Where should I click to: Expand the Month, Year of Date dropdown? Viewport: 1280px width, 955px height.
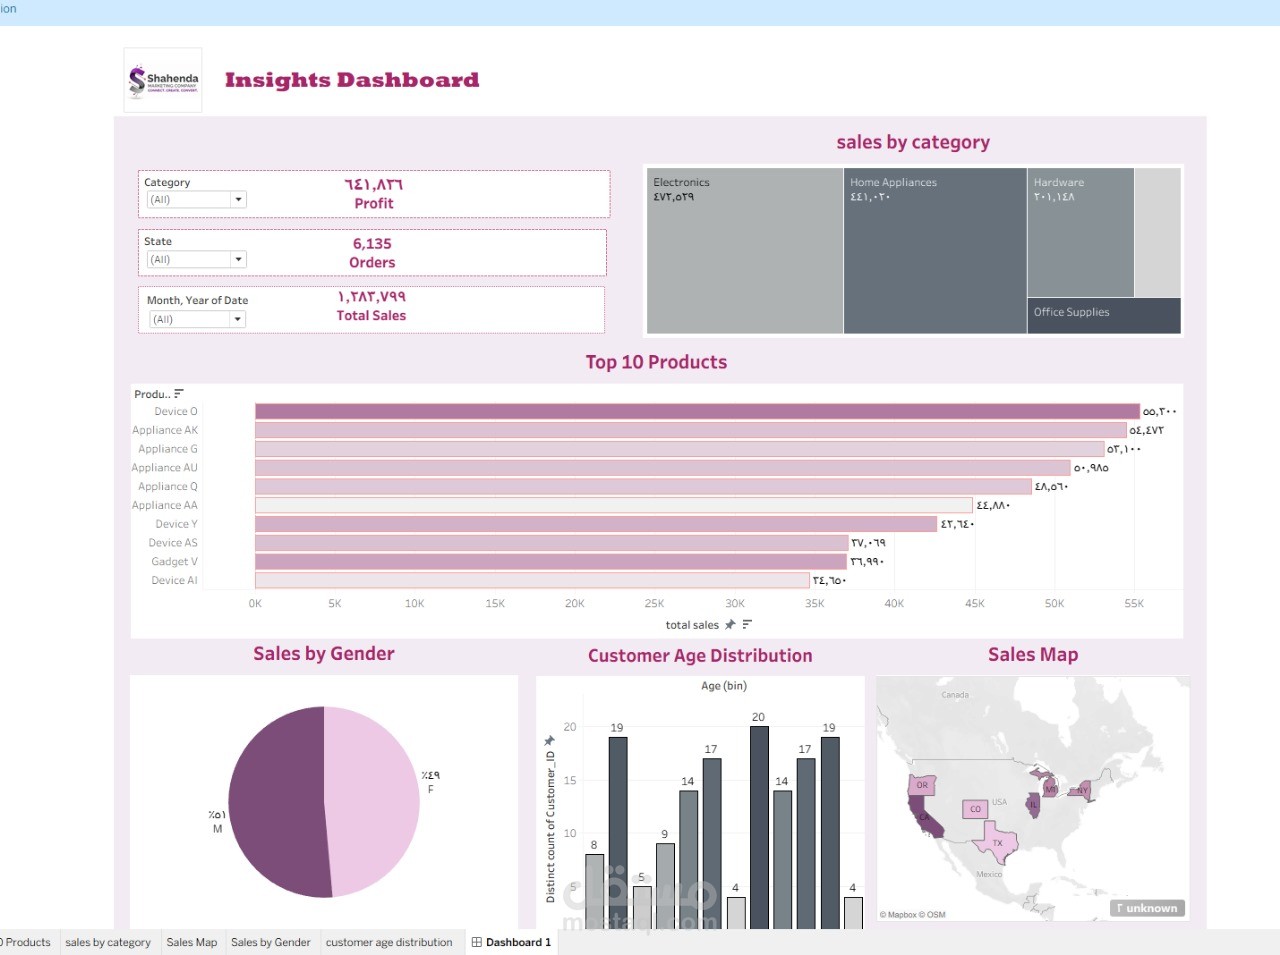click(237, 319)
